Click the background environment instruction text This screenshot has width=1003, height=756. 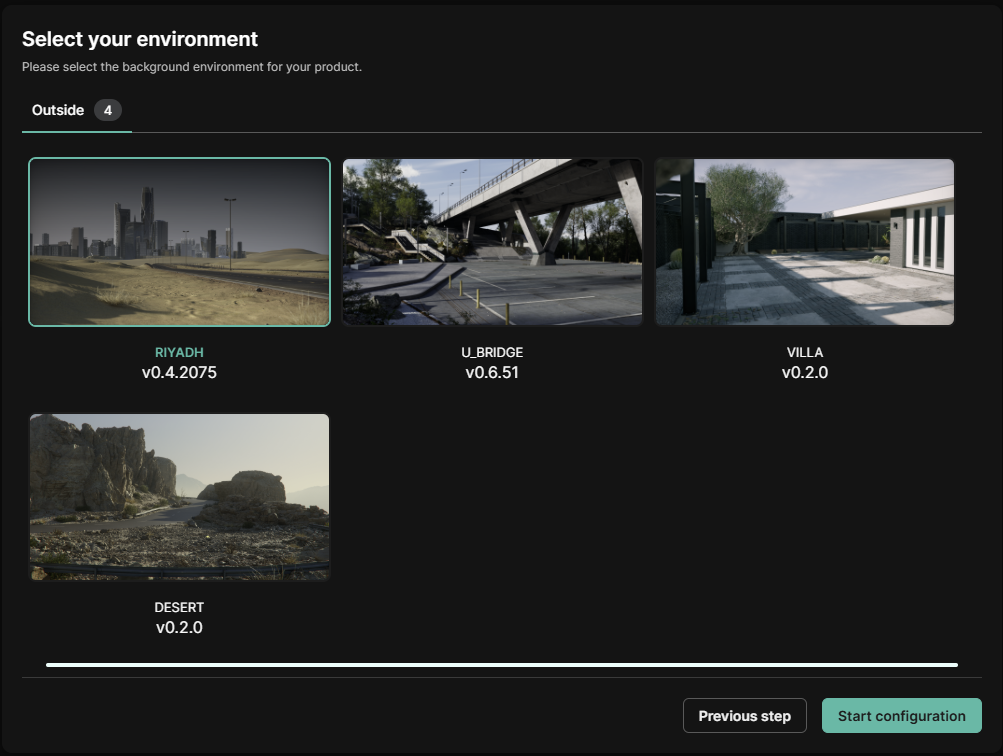point(192,67)
